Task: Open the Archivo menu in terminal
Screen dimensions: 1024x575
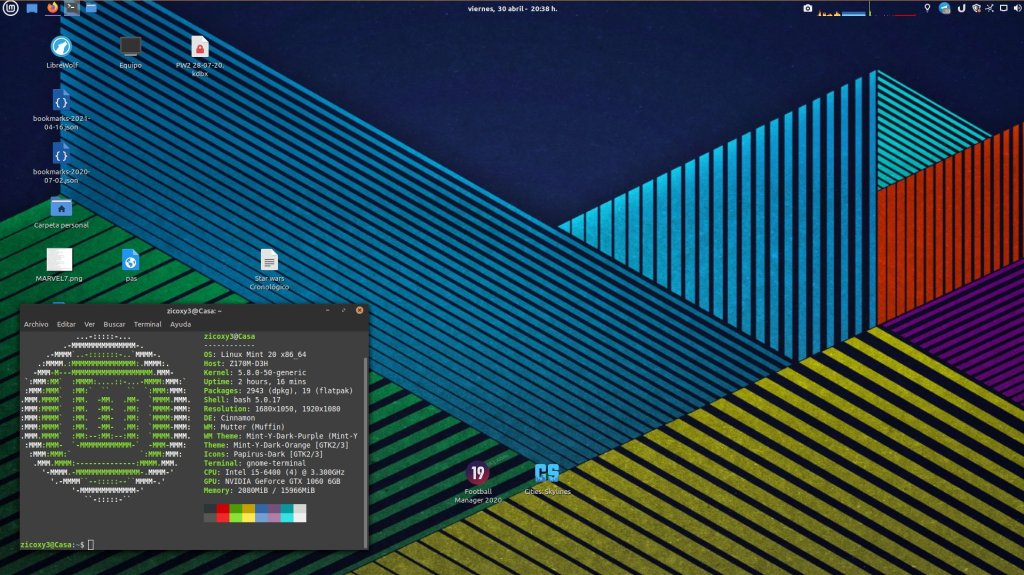Action: tap(36, 324)
